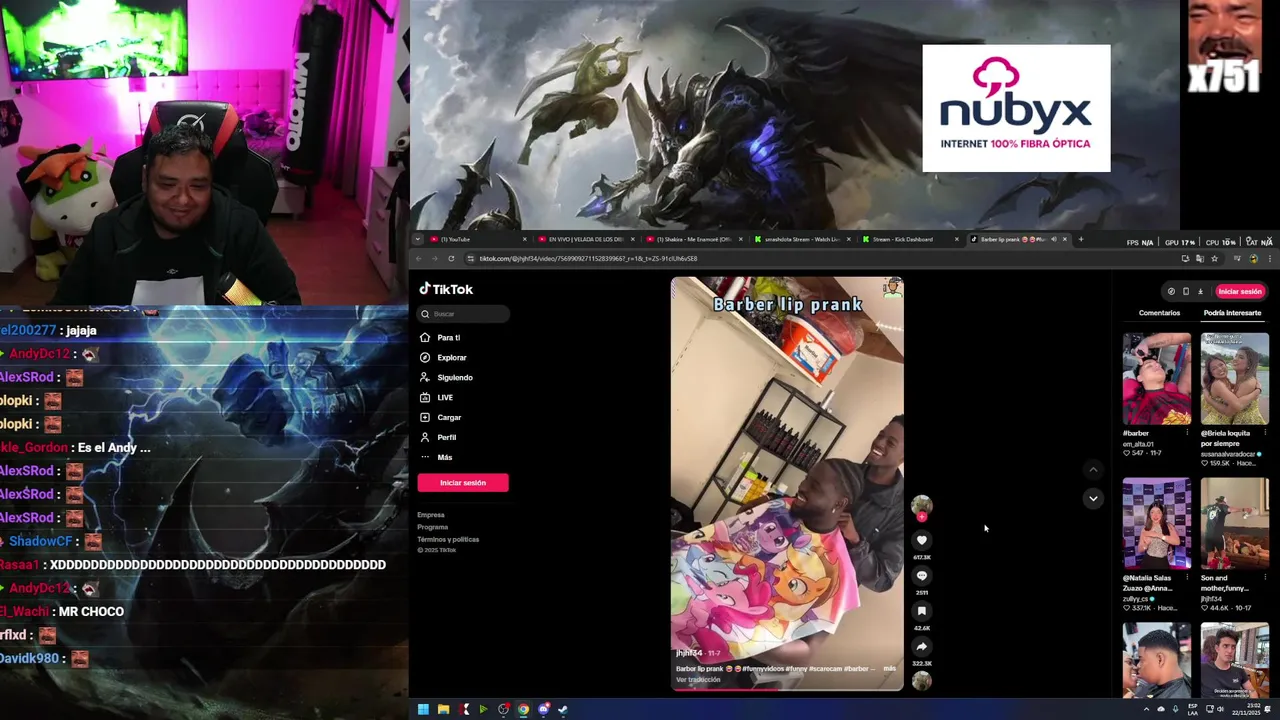Open Perfil in TikTok sidebar
This screenshot has height=720, width=1280.
[x=438, y=437]
